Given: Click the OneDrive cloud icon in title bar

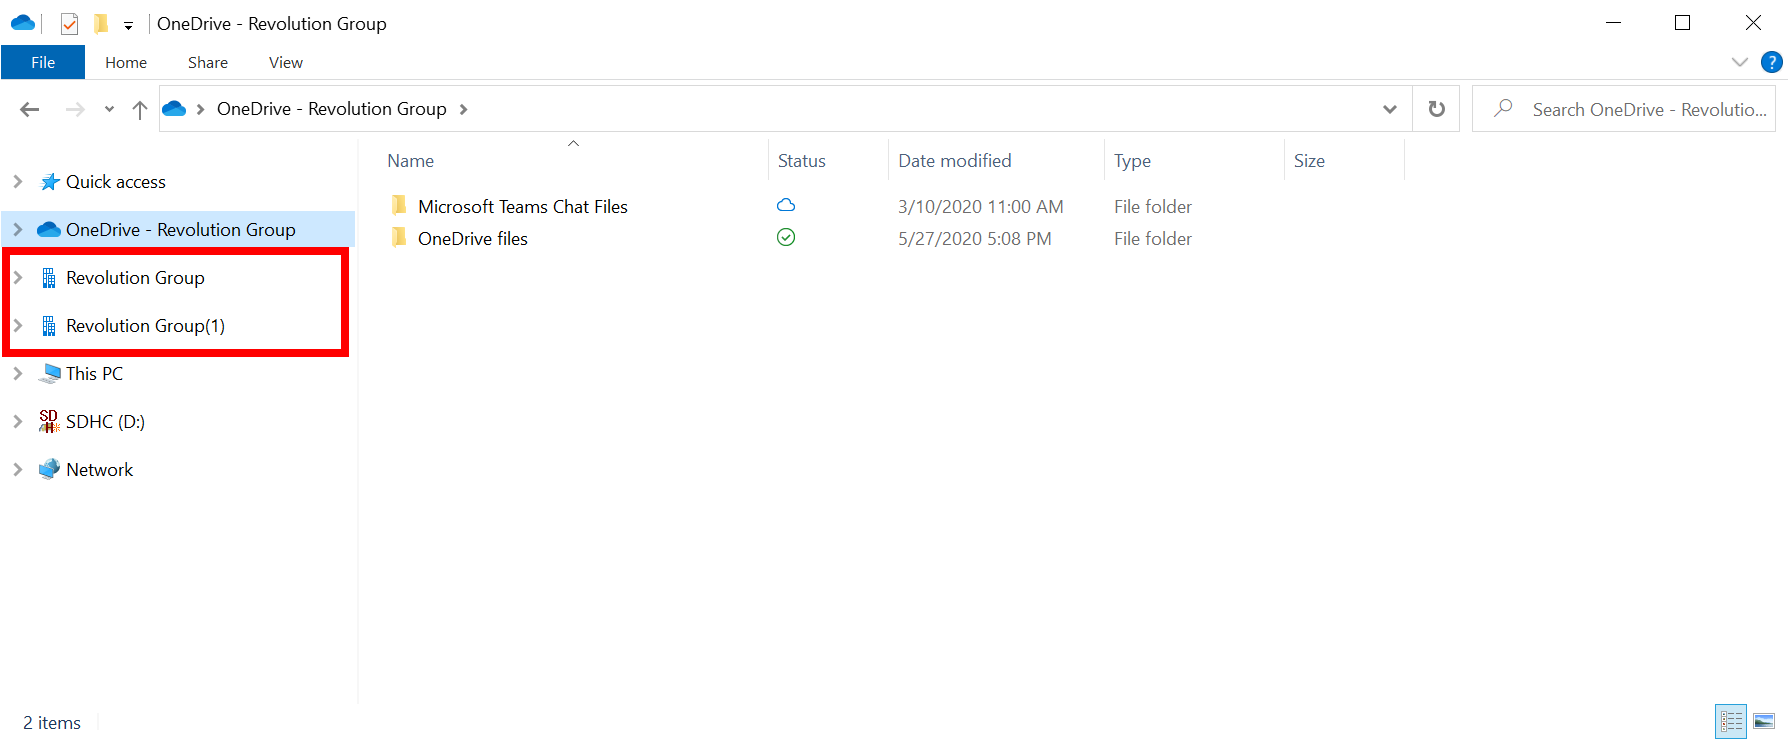Looking at the screenshot, I should click(x=22, y=23).
